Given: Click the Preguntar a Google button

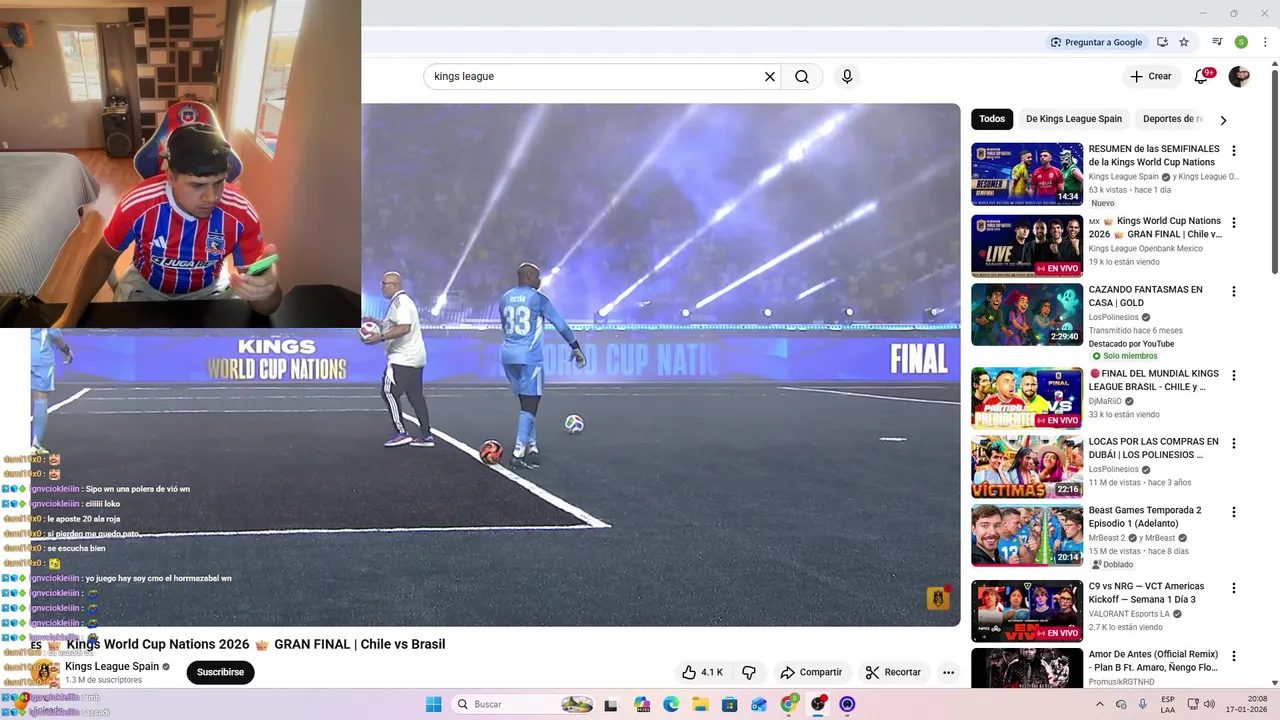Looking at the screenshot, I should tap(1096, 42).
